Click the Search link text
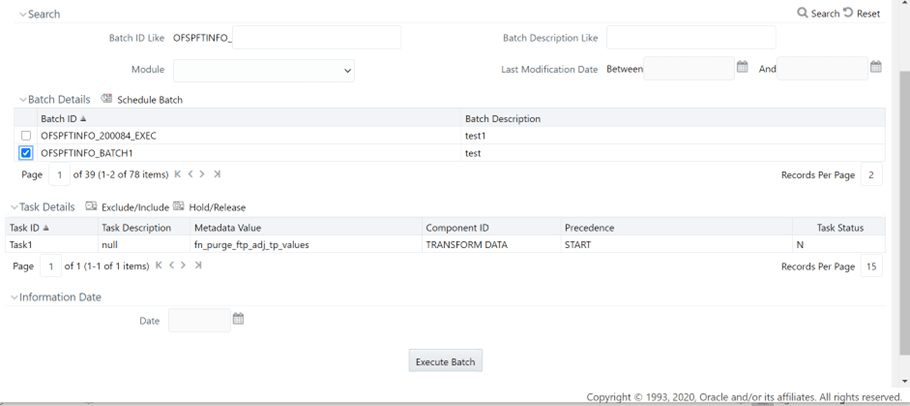910x406 pixels. coord(825,13)
